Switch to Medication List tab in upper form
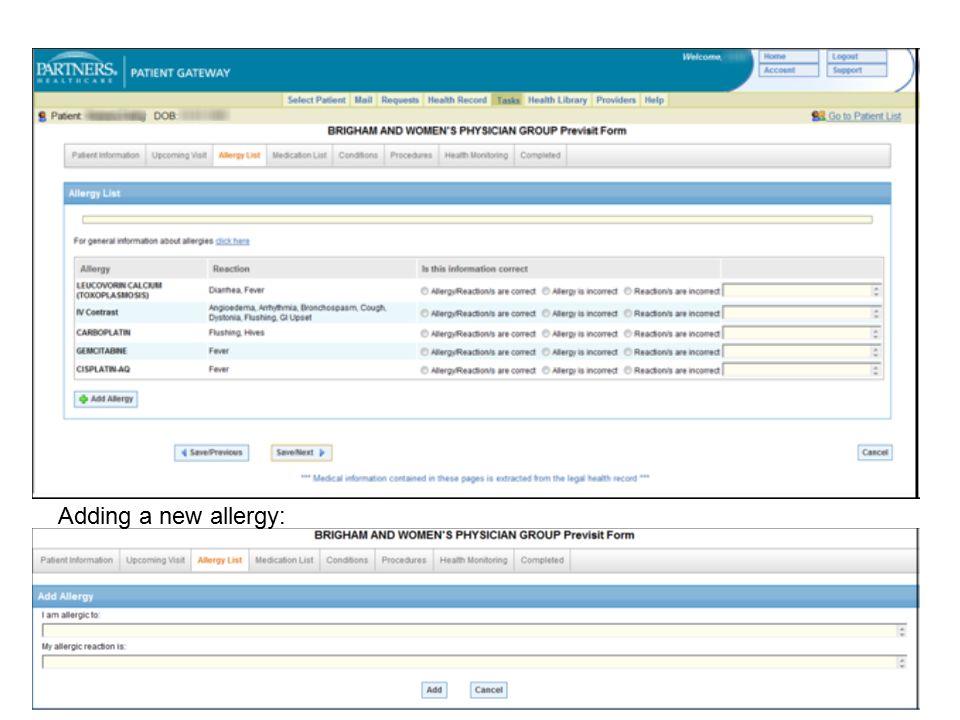The width and height of the screenshot is (960, 720). pyautogui.click(x=299, y=156)
